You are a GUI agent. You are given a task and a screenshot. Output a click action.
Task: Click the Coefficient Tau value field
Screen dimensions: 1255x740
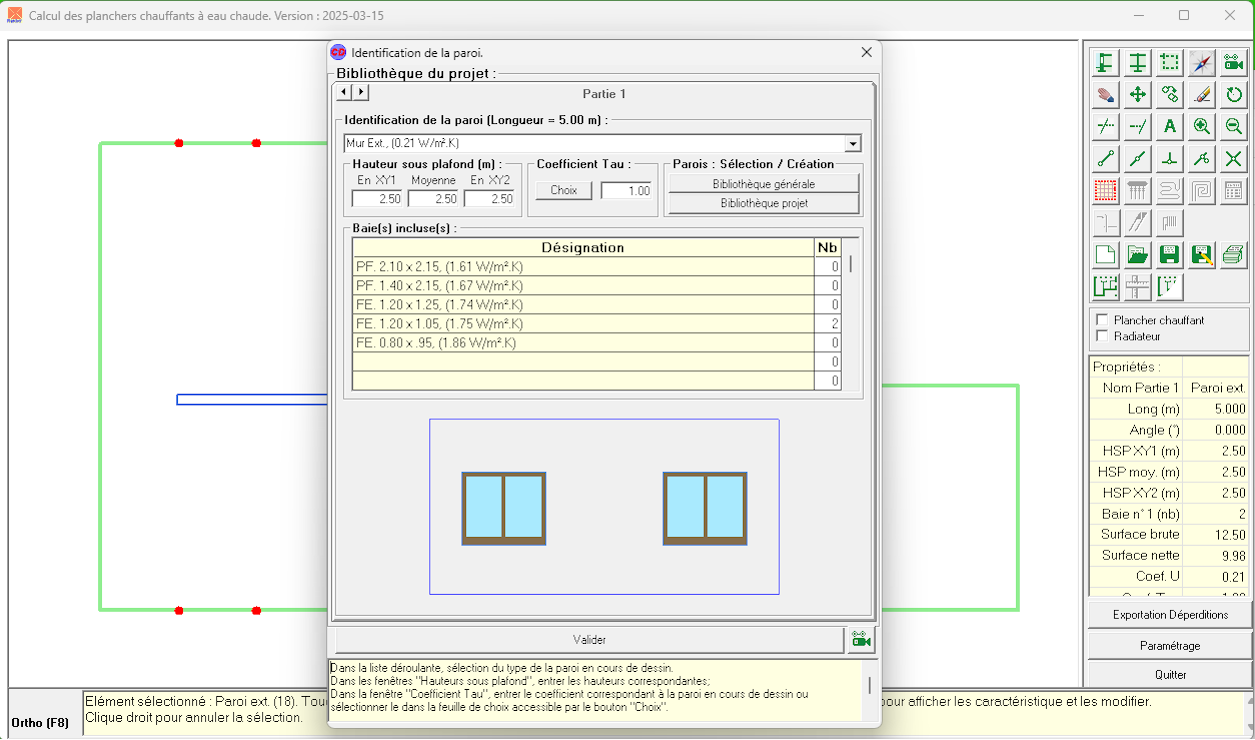pyautogui.click(x=626, y=190)
